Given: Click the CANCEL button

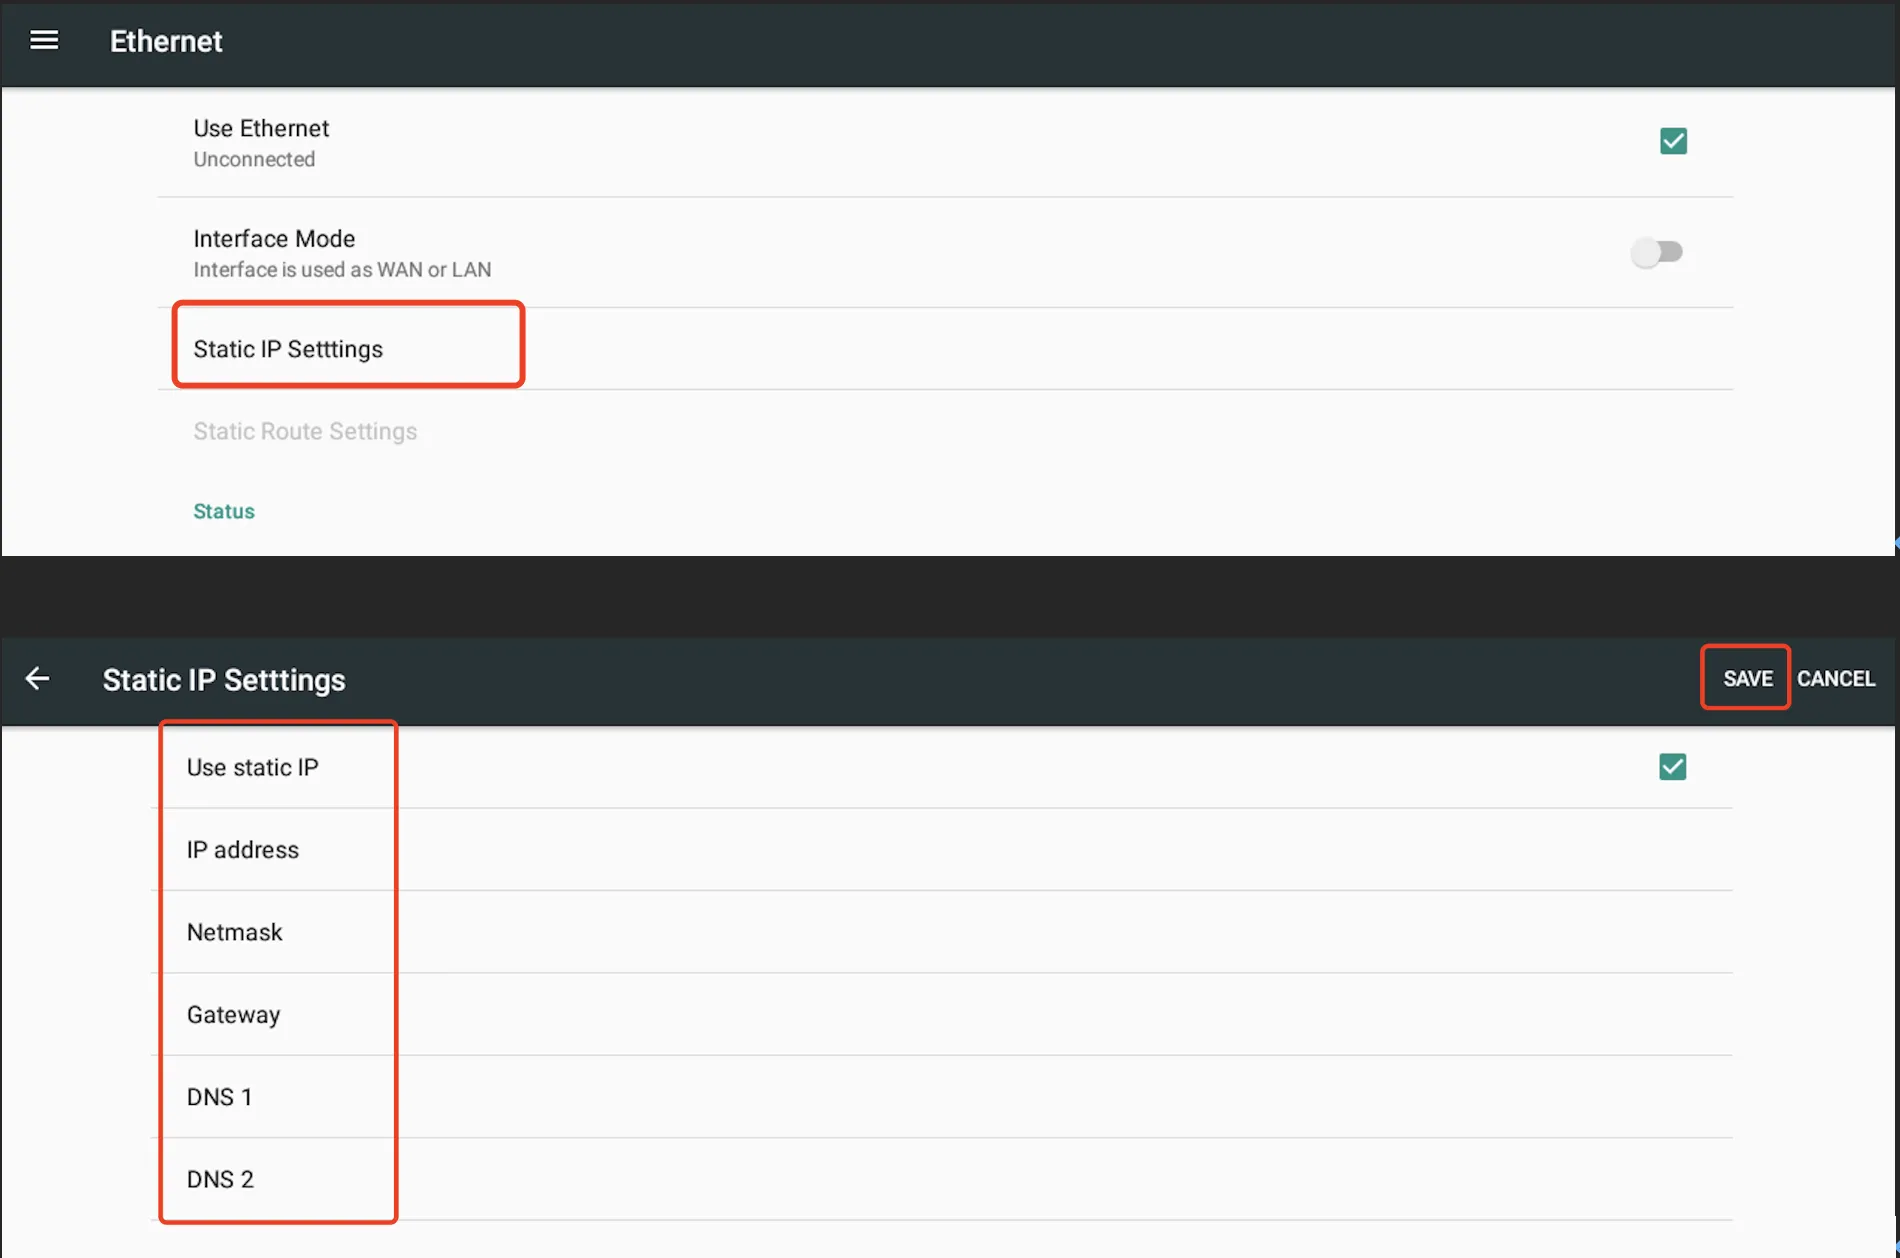Looking at the screenshot, I should pos(1836,678).
